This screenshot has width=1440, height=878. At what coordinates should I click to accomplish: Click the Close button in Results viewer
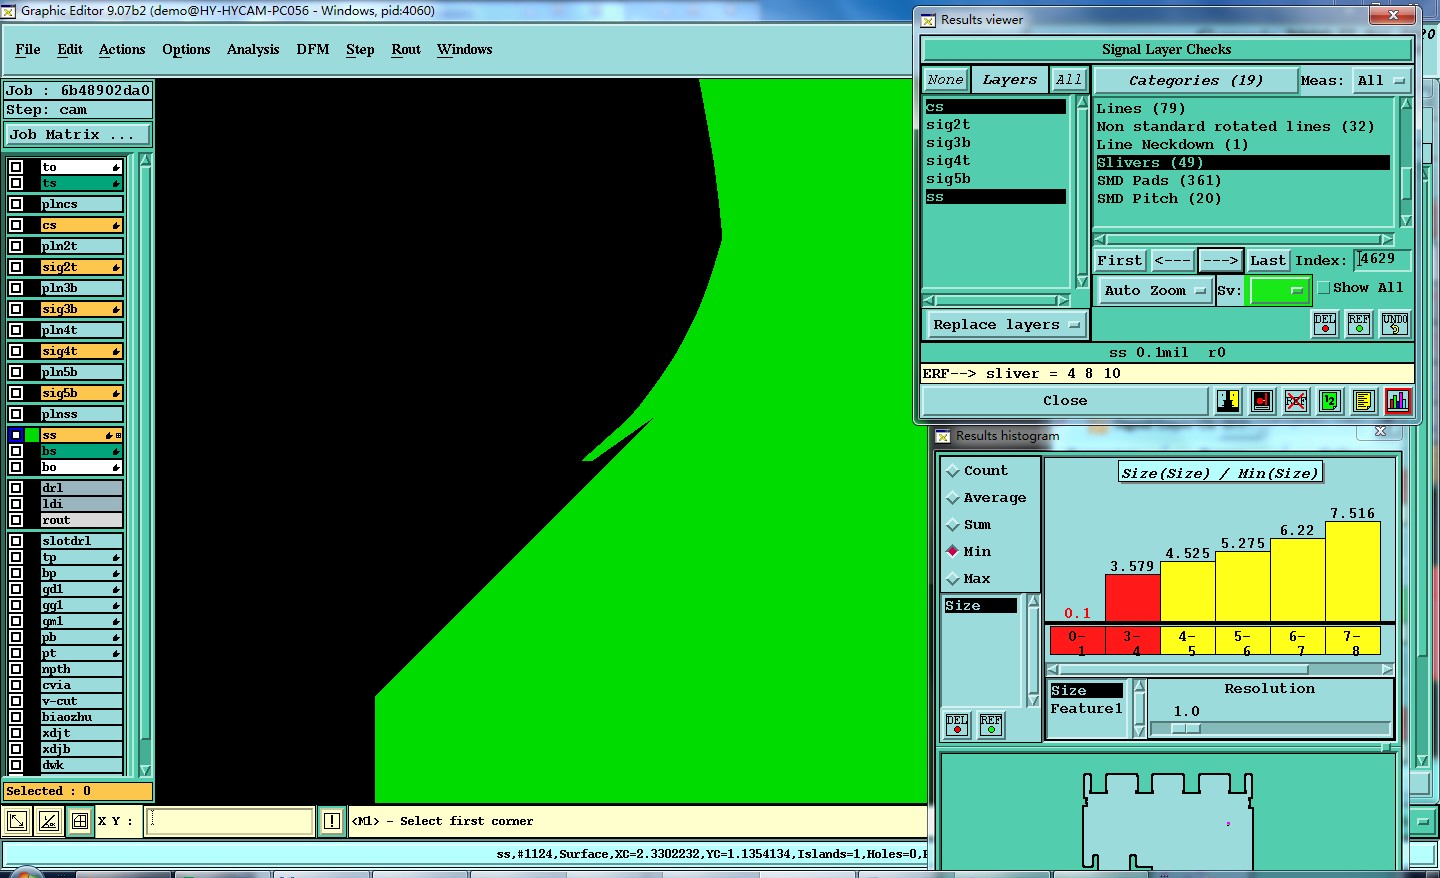click(x=1065, y=401)
